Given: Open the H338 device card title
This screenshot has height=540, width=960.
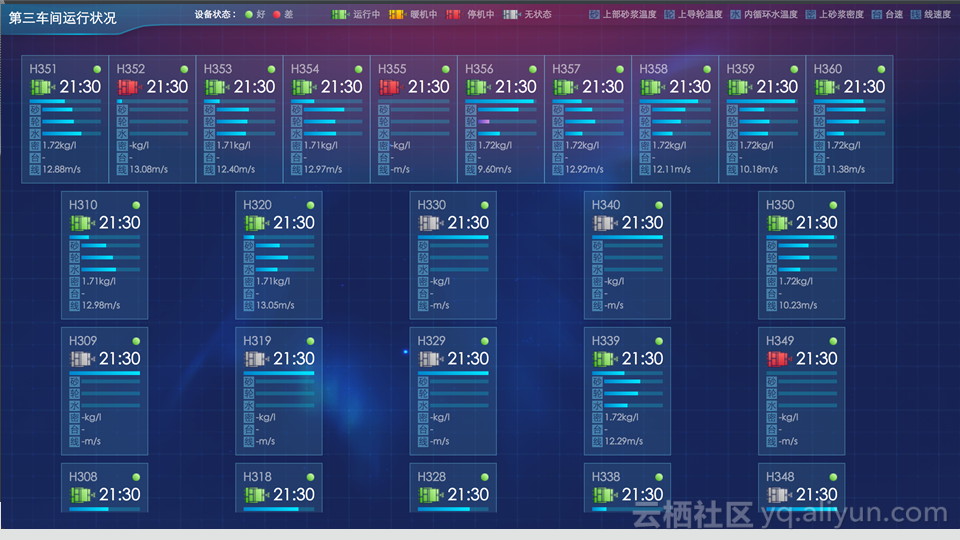Looking at the screenshot, I should tap(606, 477).
